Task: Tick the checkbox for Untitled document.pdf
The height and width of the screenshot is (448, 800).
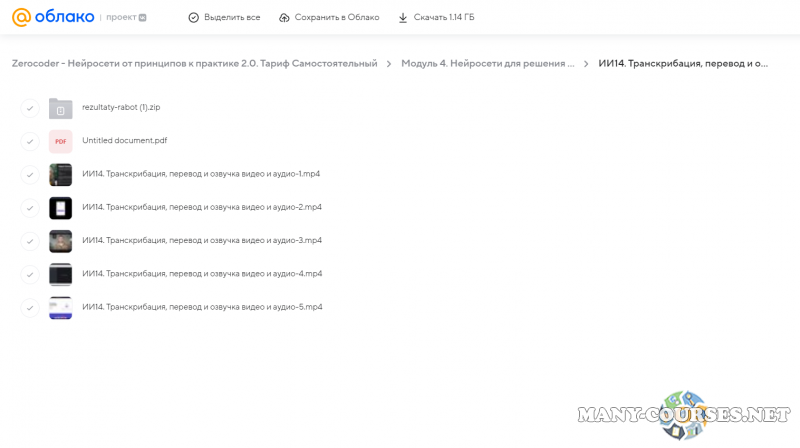Action: pos(30,141)
